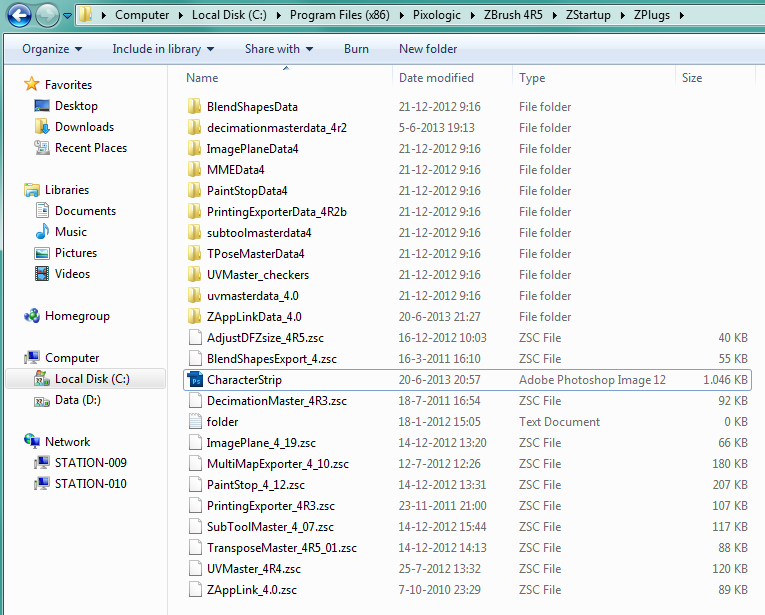Click the STATION-009 computer icon
765x615 pixels.
42,462
